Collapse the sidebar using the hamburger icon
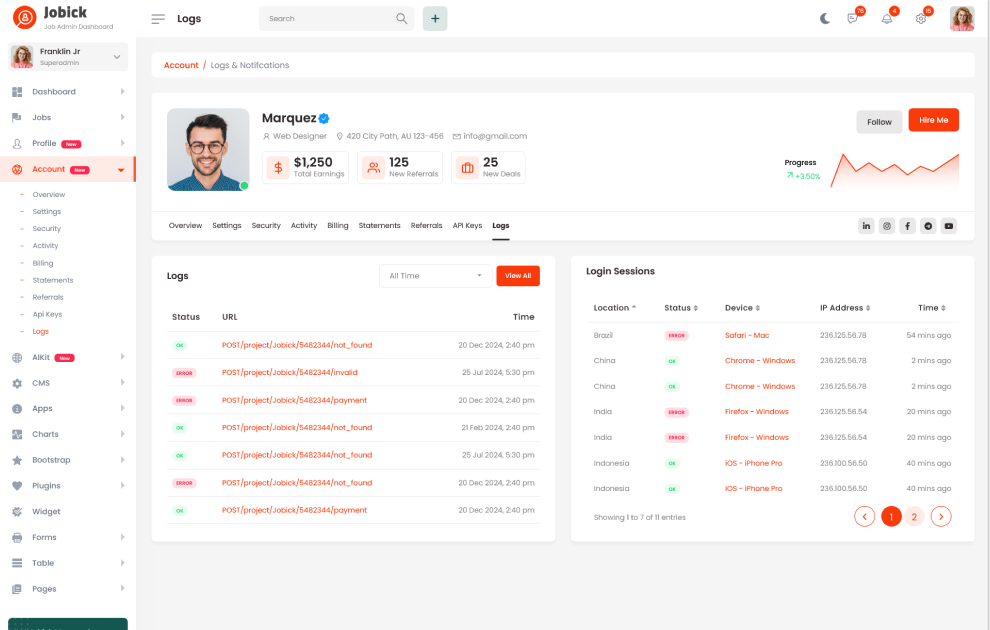 point(158,19)
